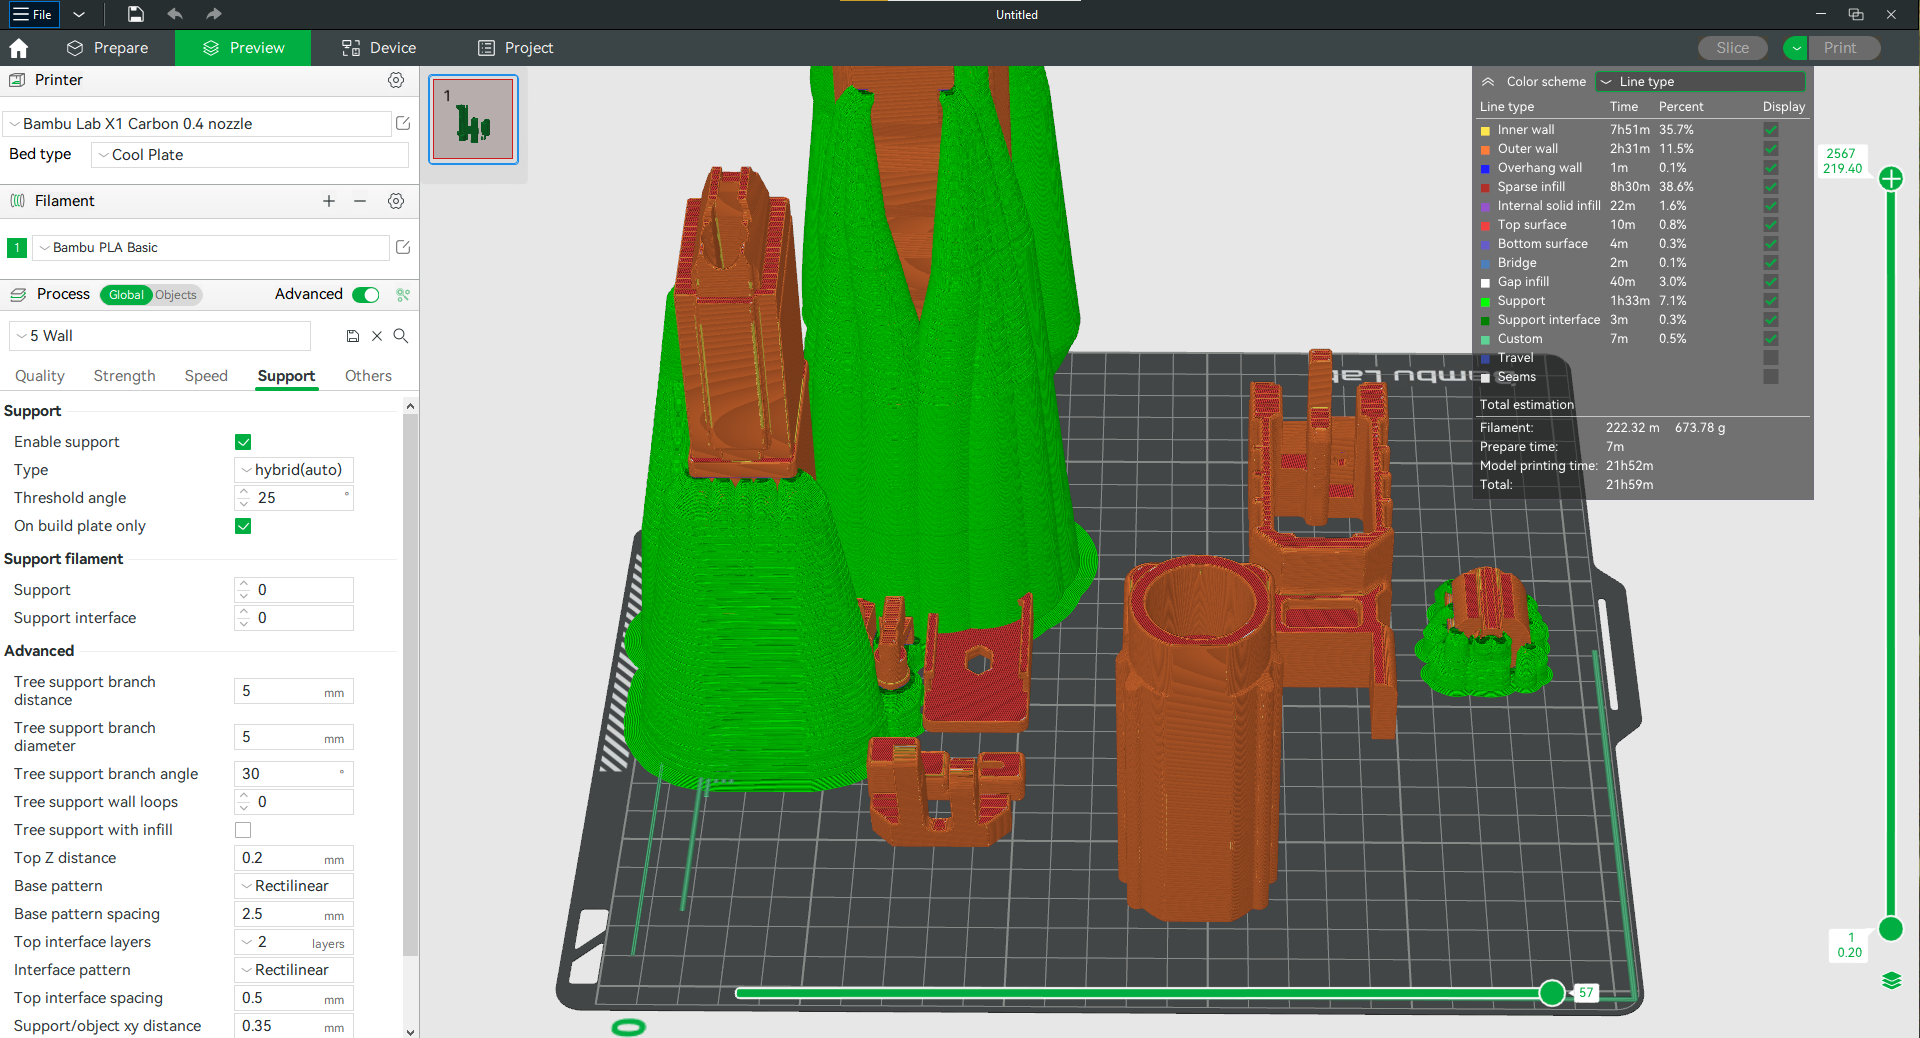Click the Print button
The width and height of the screenshot is (1920, 1038).
tap(1840, 48)
